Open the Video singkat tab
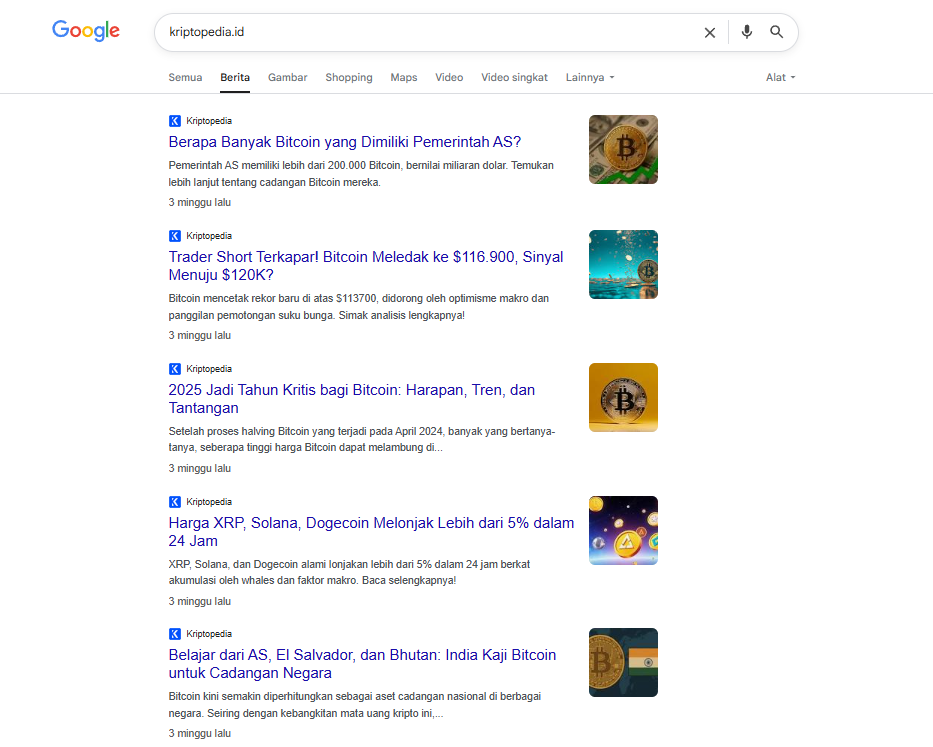933x747 pixels. [x=514, y=77]
